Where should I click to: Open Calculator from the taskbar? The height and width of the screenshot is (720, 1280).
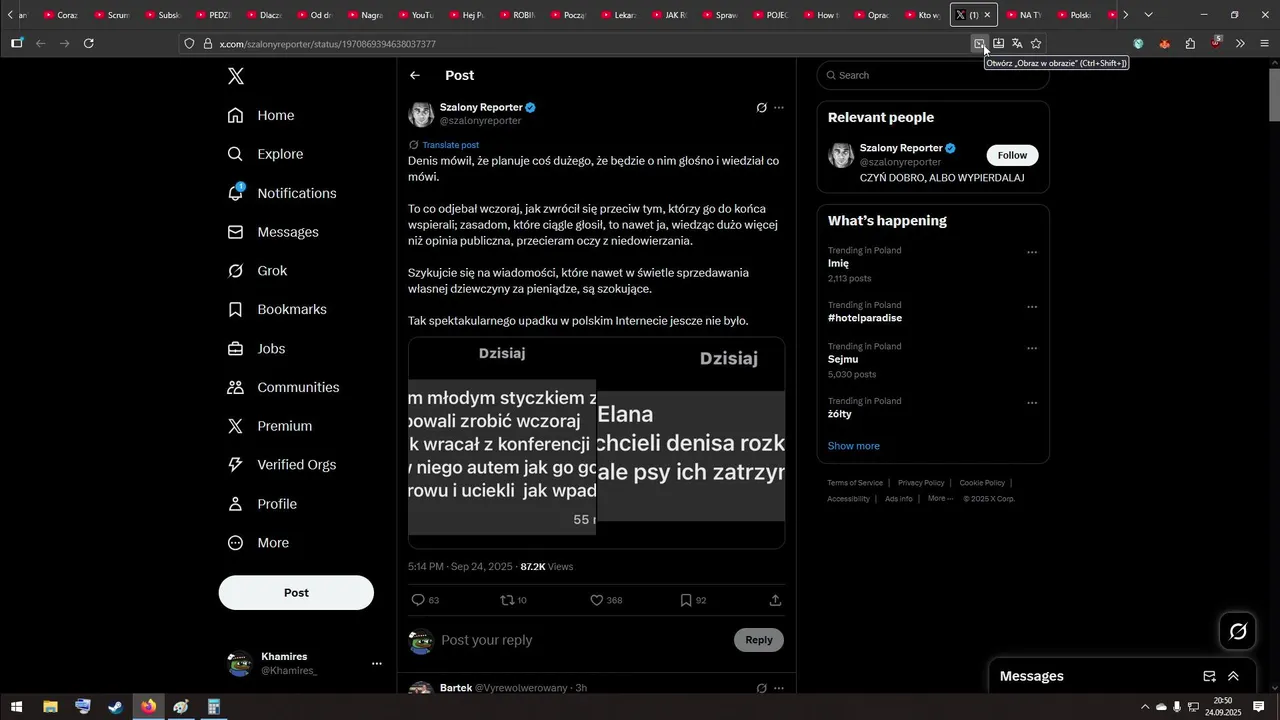[213, 707]
